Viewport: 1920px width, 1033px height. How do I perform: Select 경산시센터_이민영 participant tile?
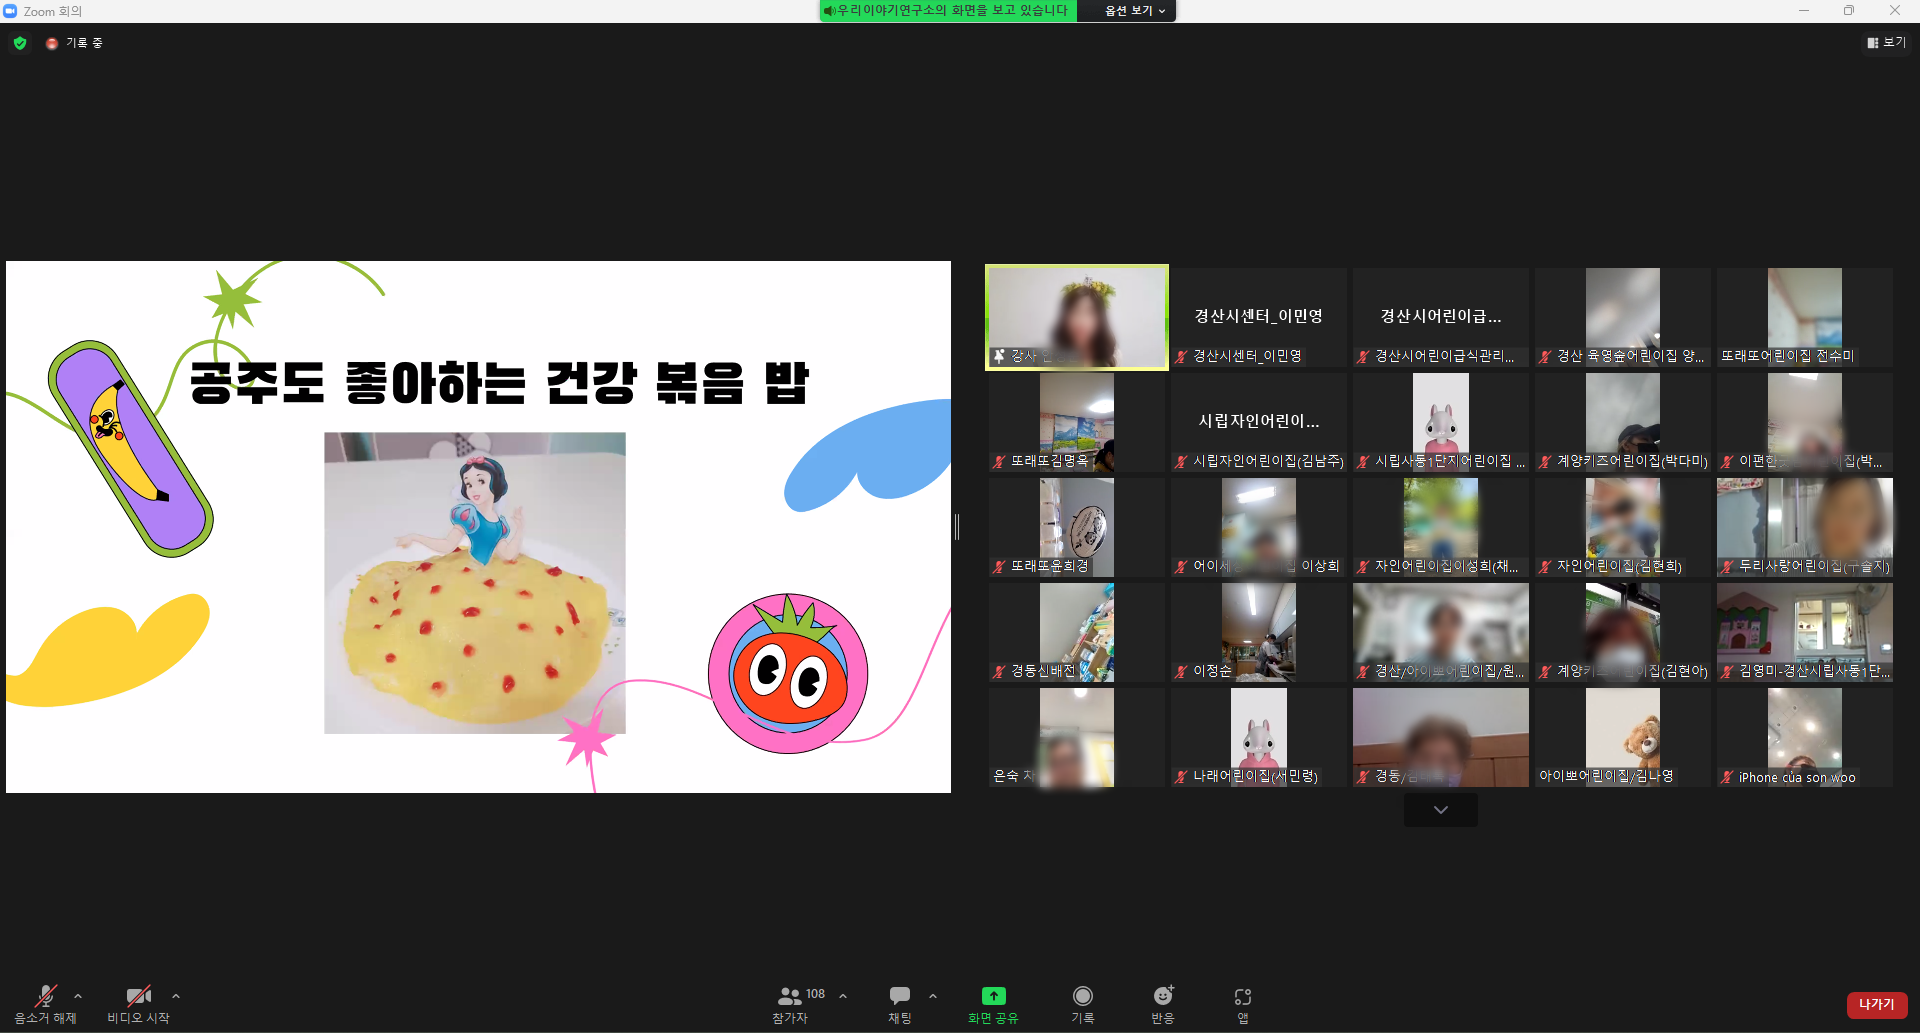(1259, 317)
